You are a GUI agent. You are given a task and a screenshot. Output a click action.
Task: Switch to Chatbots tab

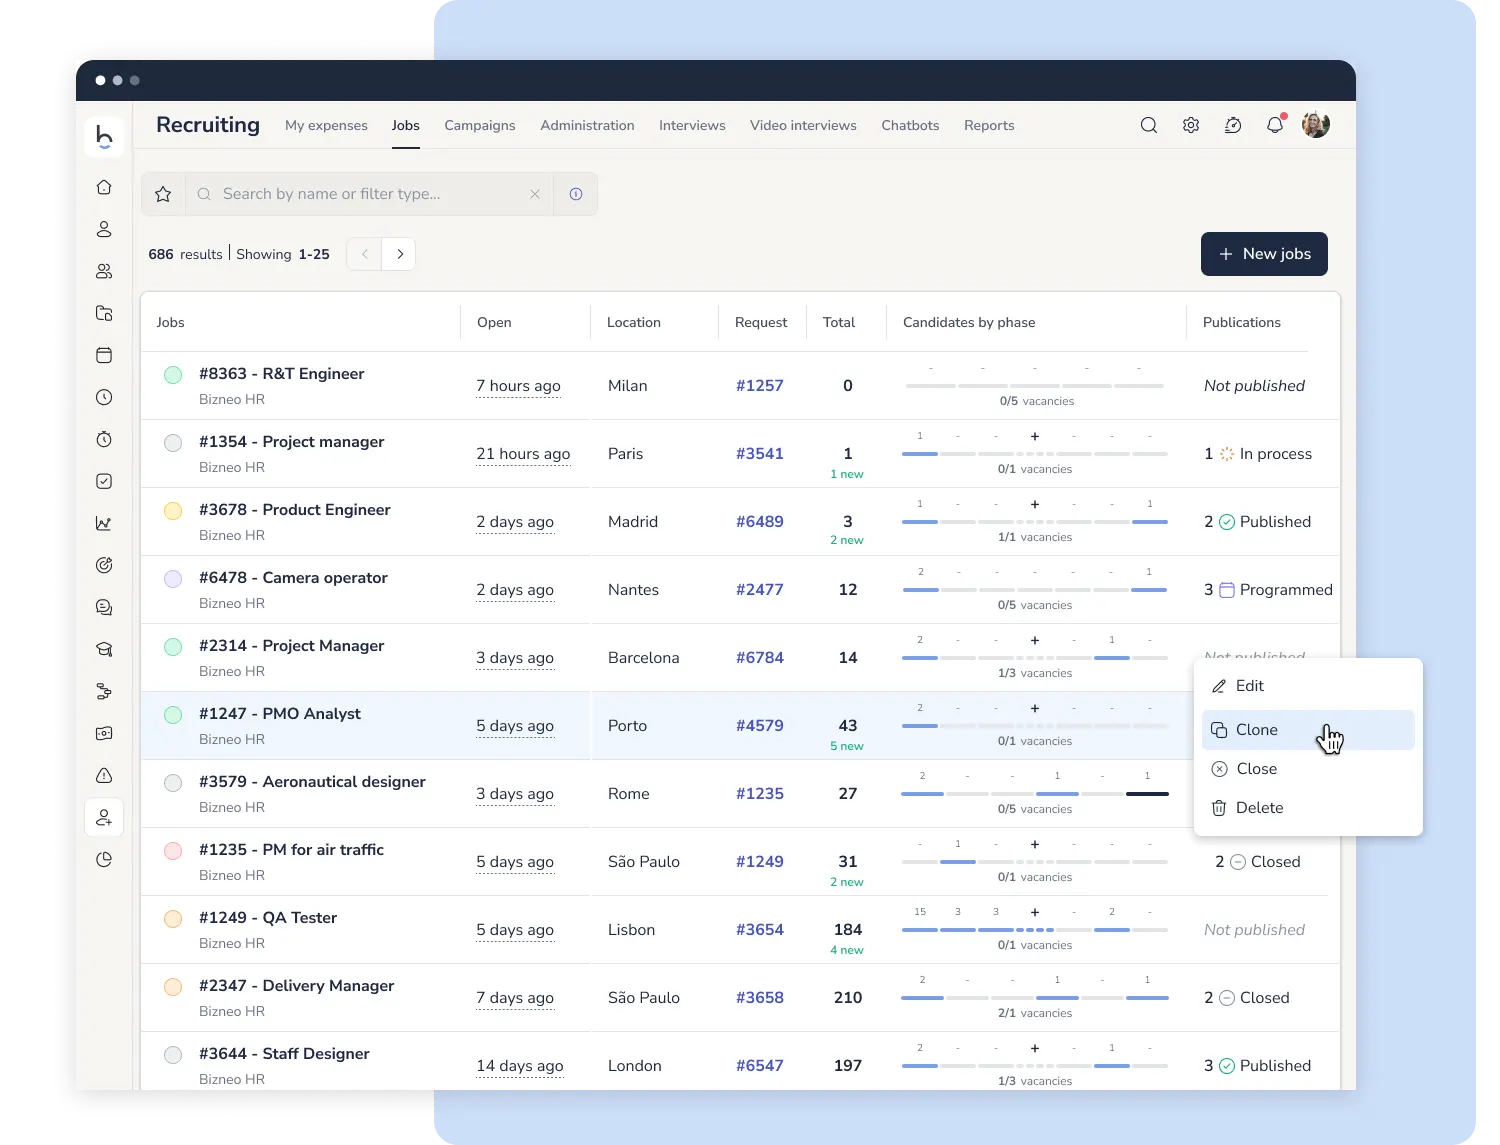[x=910, y=125]
